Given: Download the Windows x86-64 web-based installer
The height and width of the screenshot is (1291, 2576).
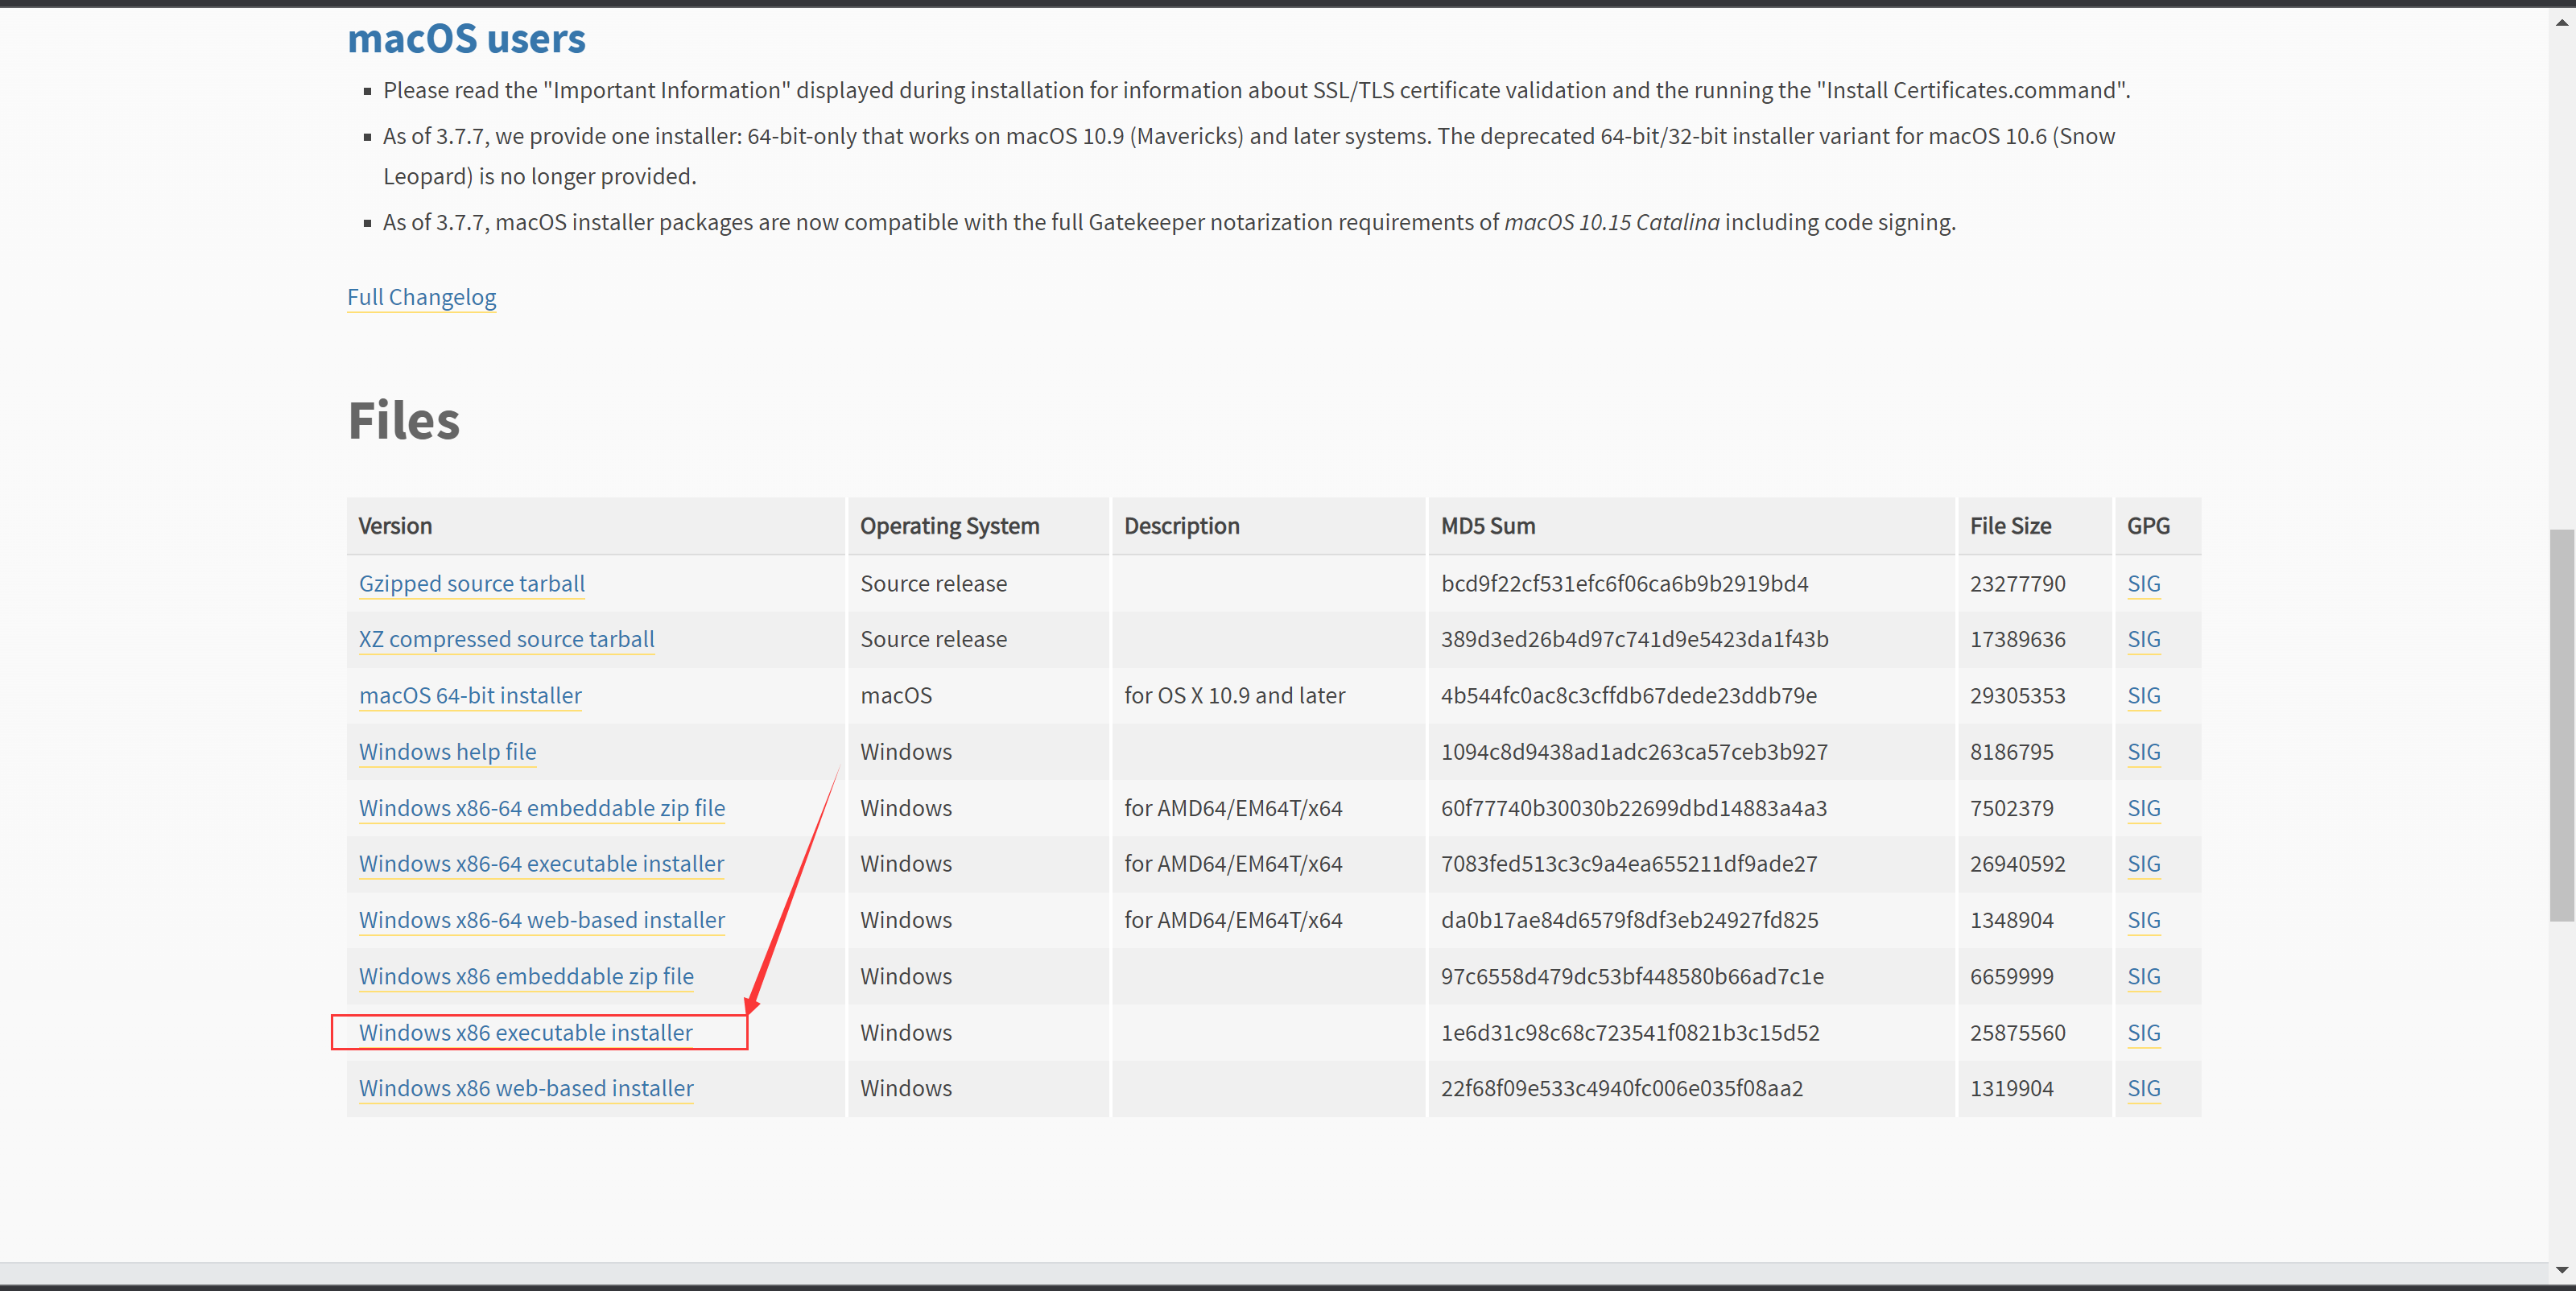Looking at the screenshot, I should coord(541,919).
